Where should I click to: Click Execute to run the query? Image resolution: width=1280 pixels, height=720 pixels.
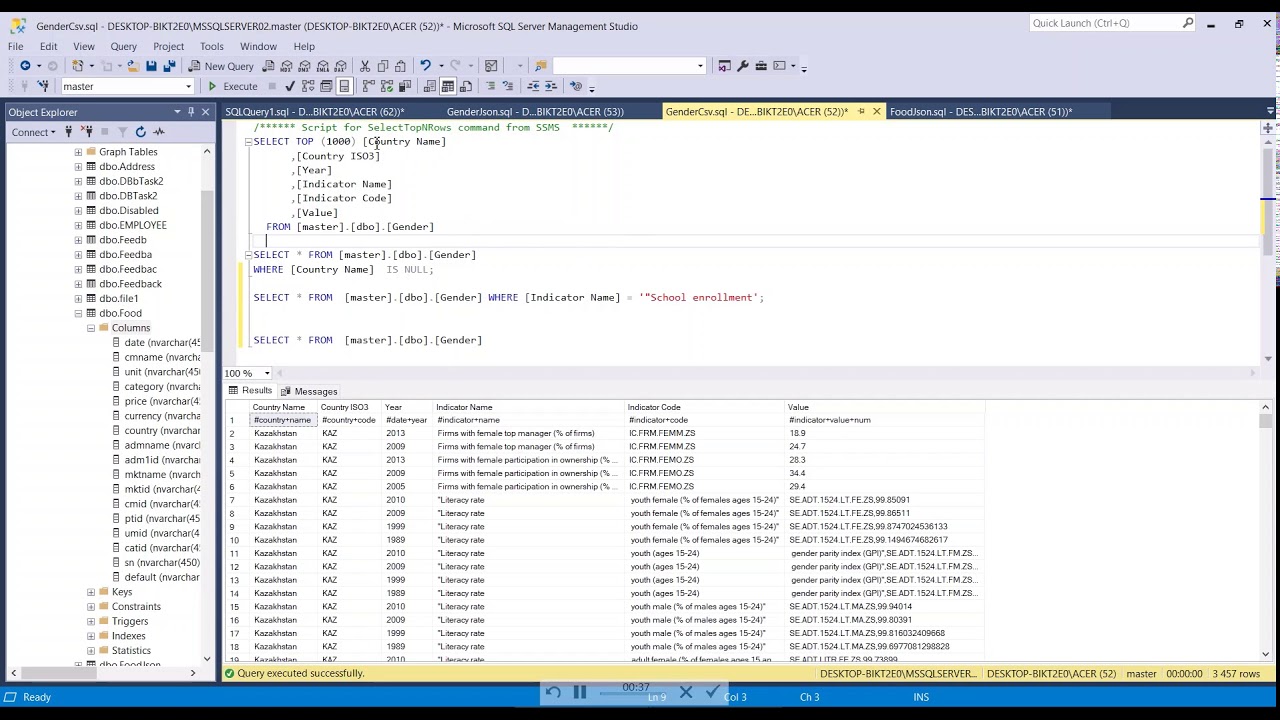pos(233,86)
